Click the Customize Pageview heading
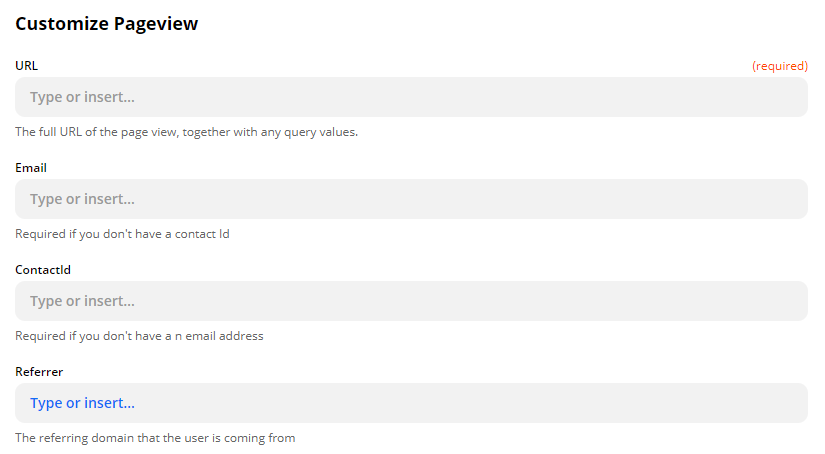Screen dimensions: 825x454 coord(106,24)
